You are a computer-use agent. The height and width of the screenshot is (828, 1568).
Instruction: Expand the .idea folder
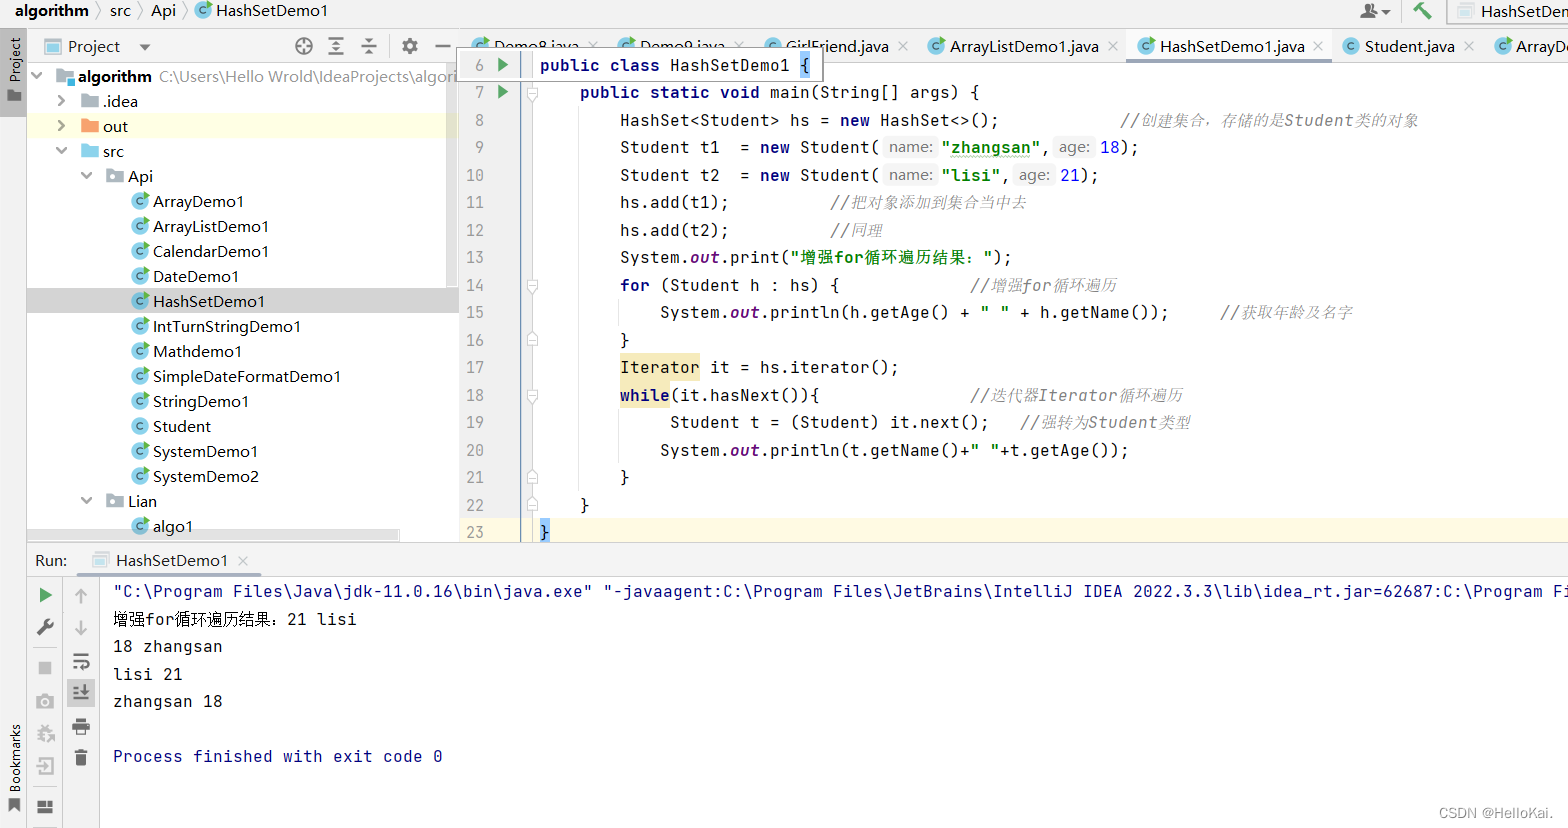click(61, 101)
